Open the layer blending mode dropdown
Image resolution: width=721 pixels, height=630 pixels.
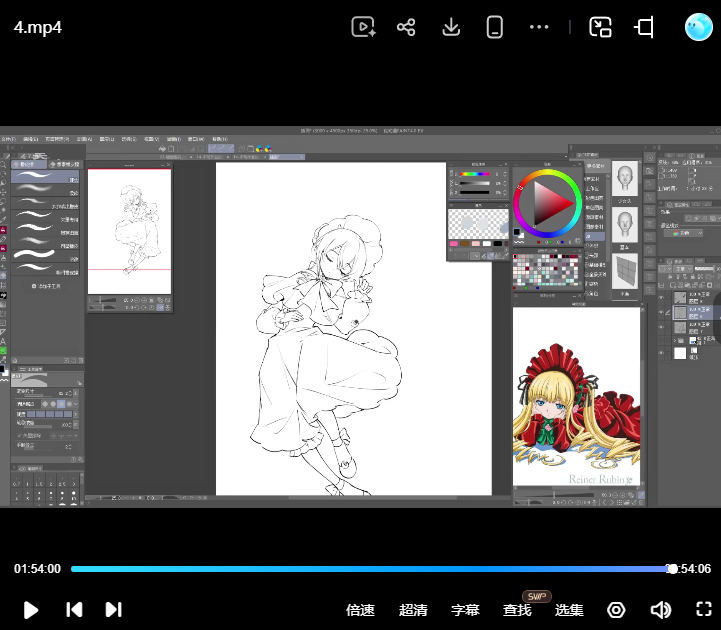click(681, 269)
